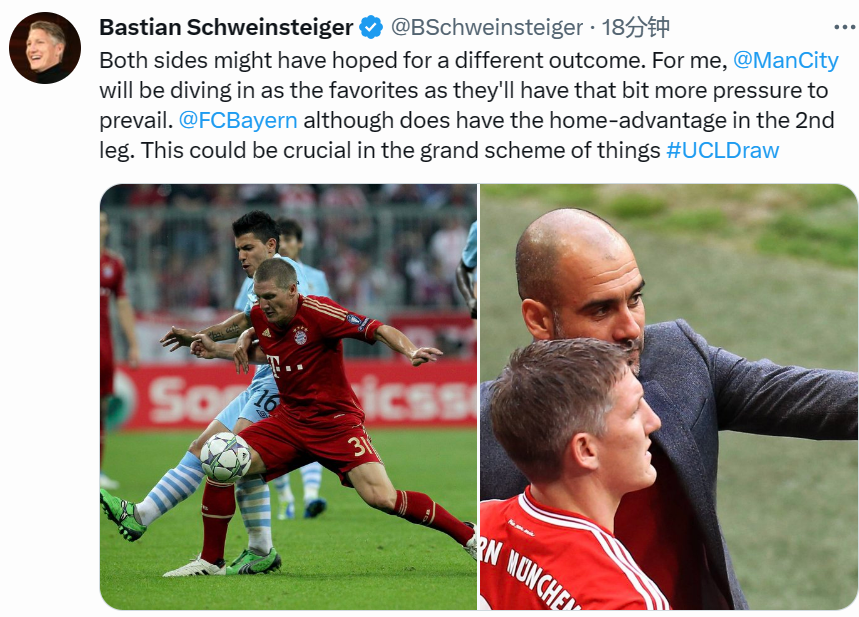Viewport: 859px width, 617px height.
Task: Click the red advertising board in photo
Action: point(296,396)
